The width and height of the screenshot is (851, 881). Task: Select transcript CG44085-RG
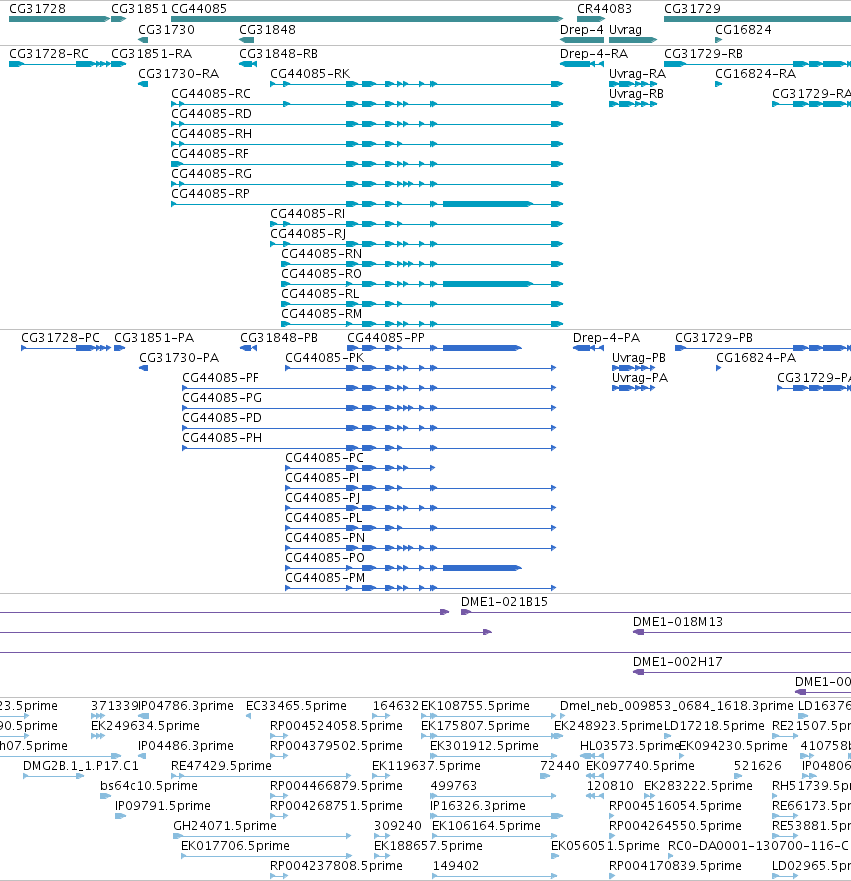(x=367, y=184)
